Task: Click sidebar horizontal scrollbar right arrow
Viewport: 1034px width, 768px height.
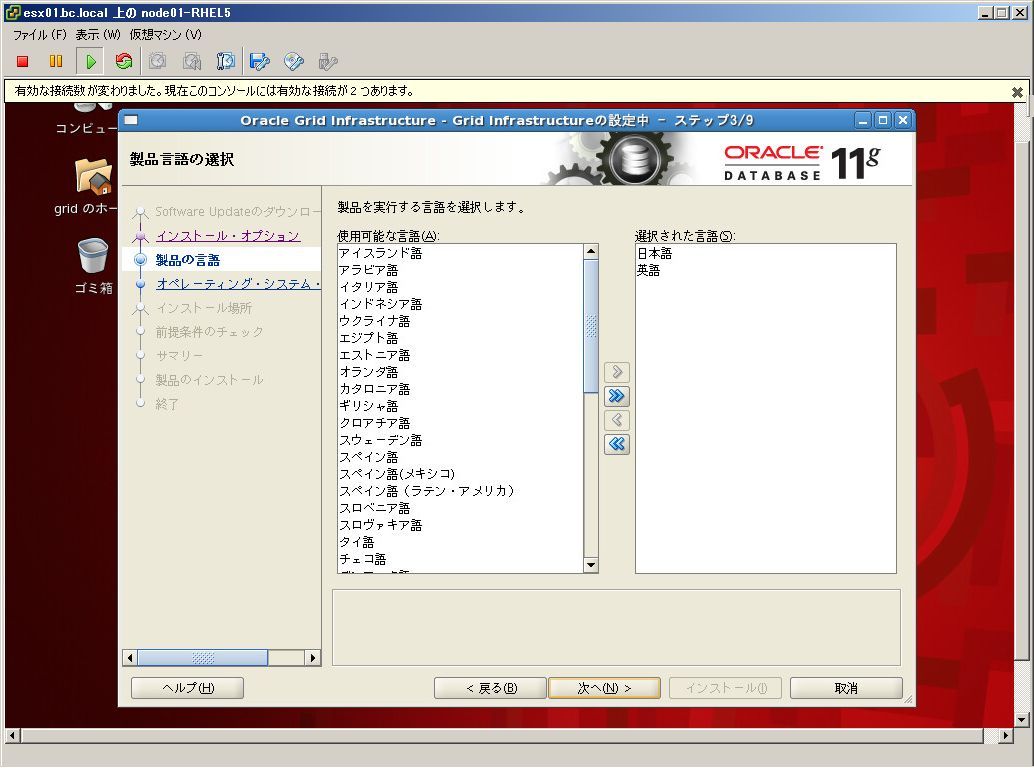Action: tap(313, 657)
